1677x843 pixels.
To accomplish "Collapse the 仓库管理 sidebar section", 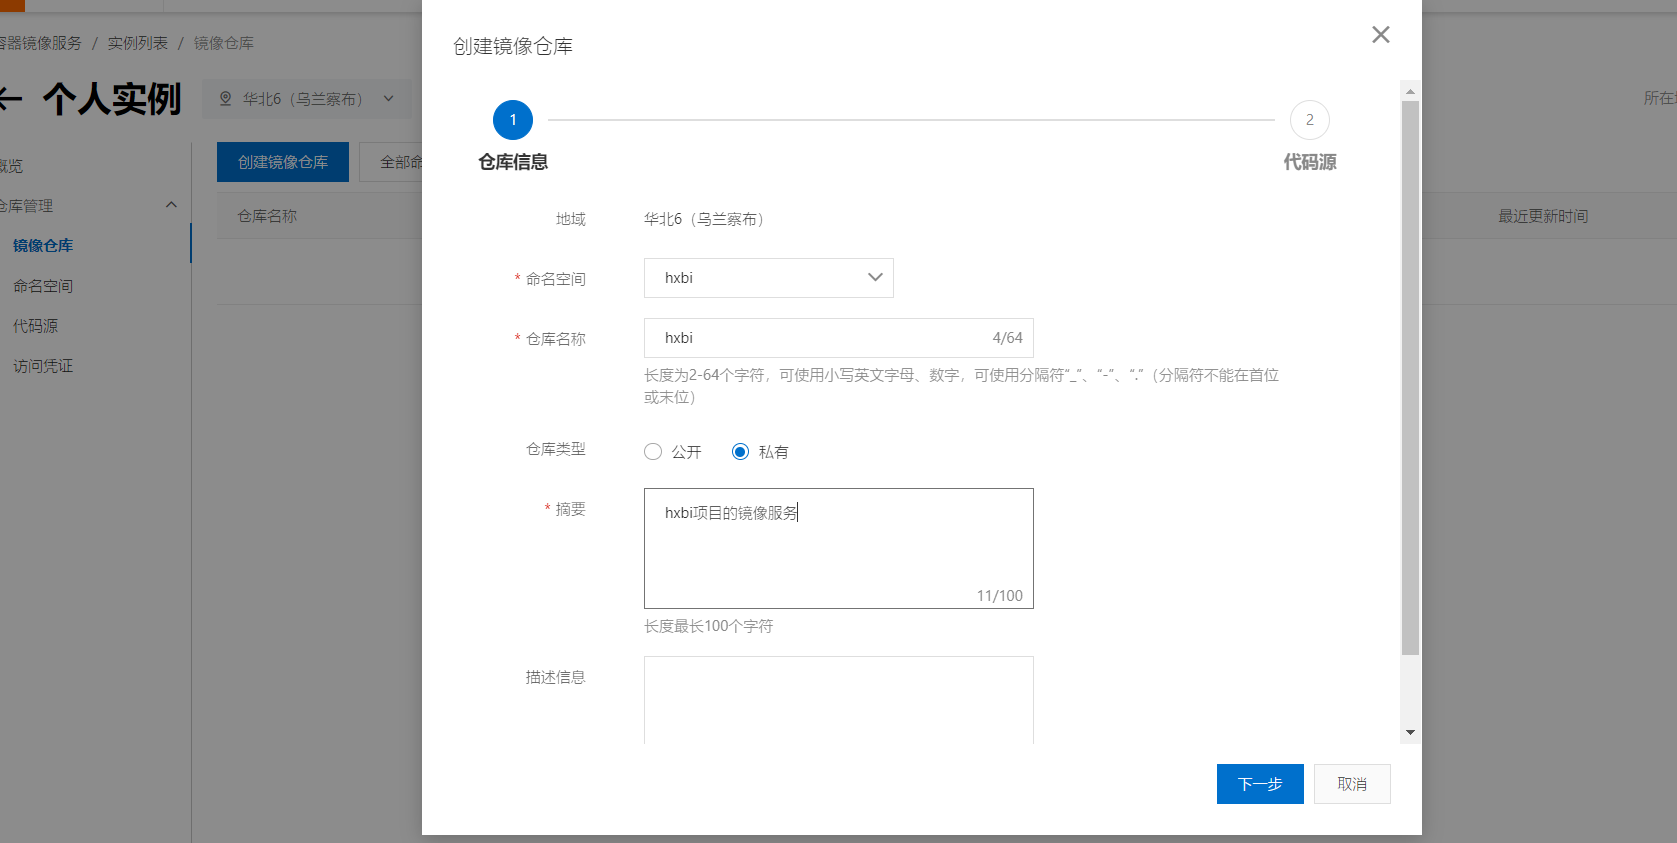I will 171,205.
